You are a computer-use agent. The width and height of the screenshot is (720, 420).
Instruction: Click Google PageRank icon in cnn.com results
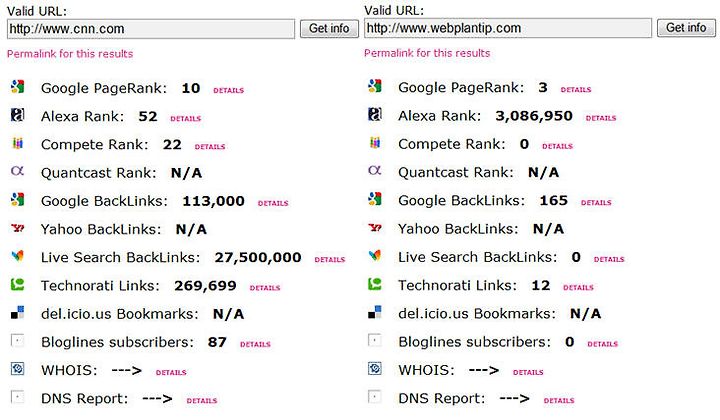click(17, 87)
